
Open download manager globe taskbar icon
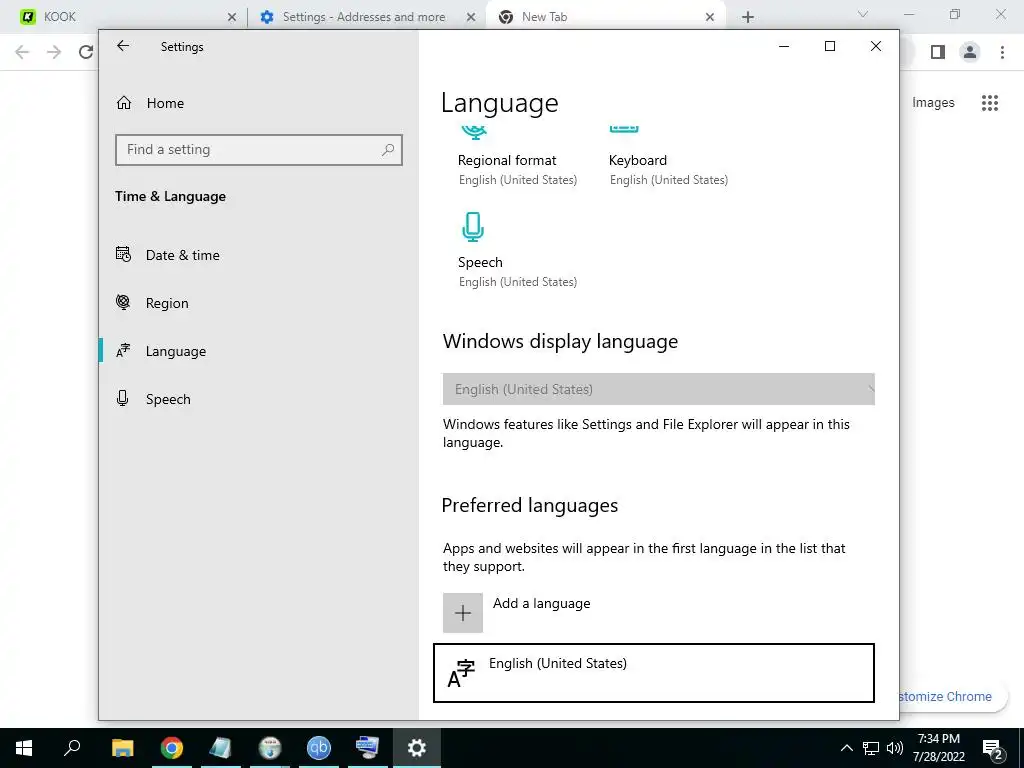pyautogui.click(x=270, y=748)
